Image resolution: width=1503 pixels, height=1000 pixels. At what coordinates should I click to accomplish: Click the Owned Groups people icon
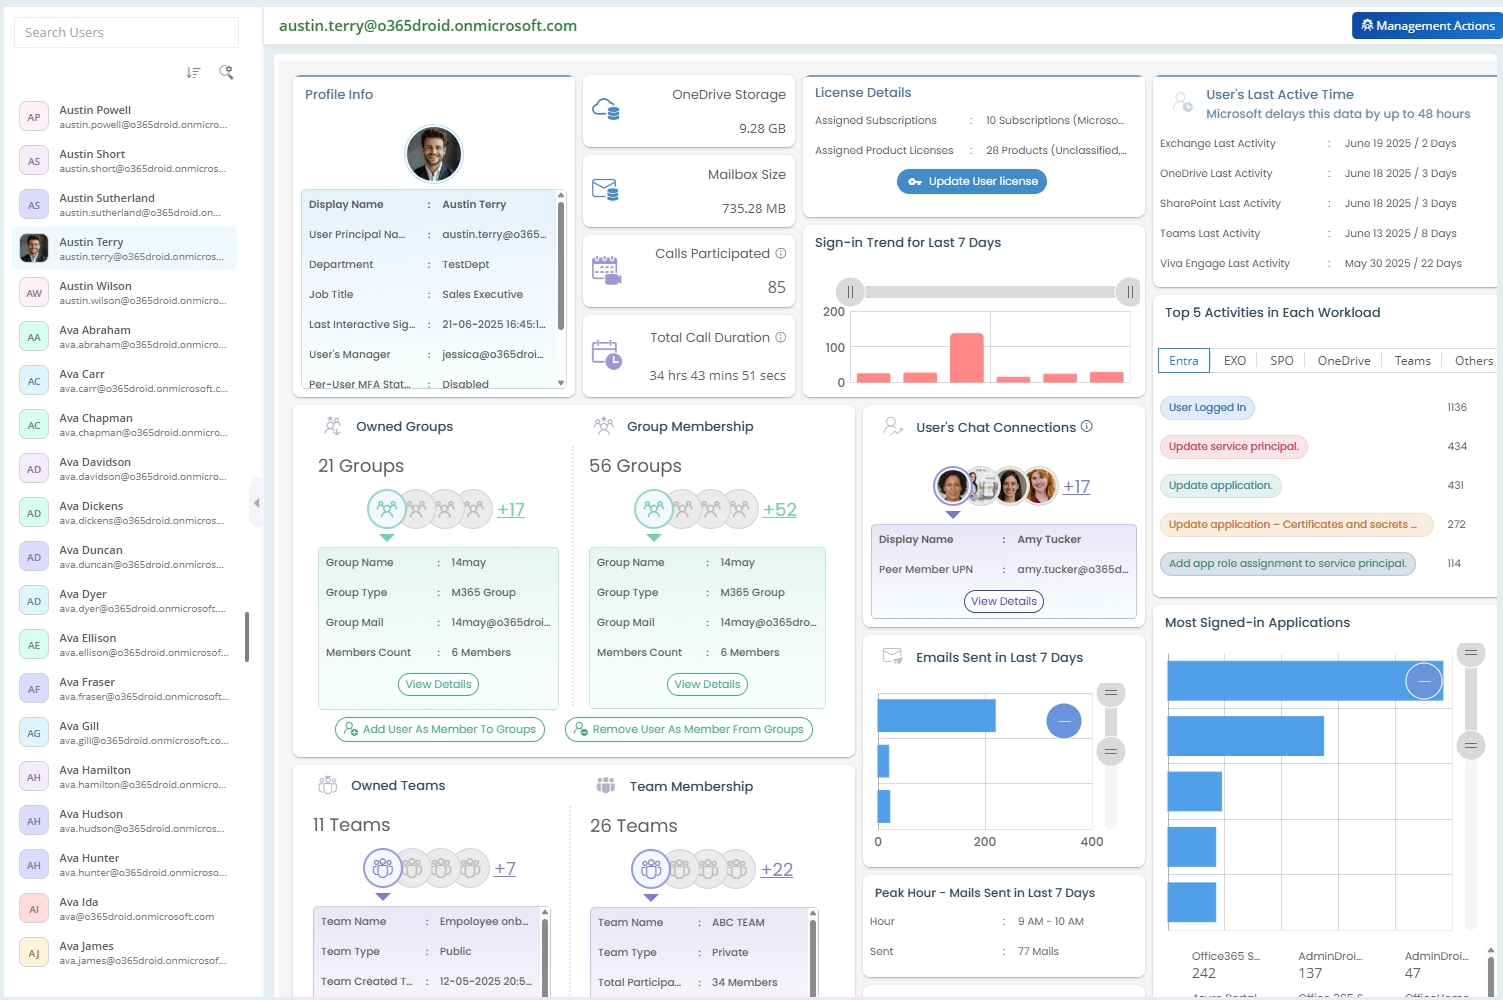click(x=333, y=424)
